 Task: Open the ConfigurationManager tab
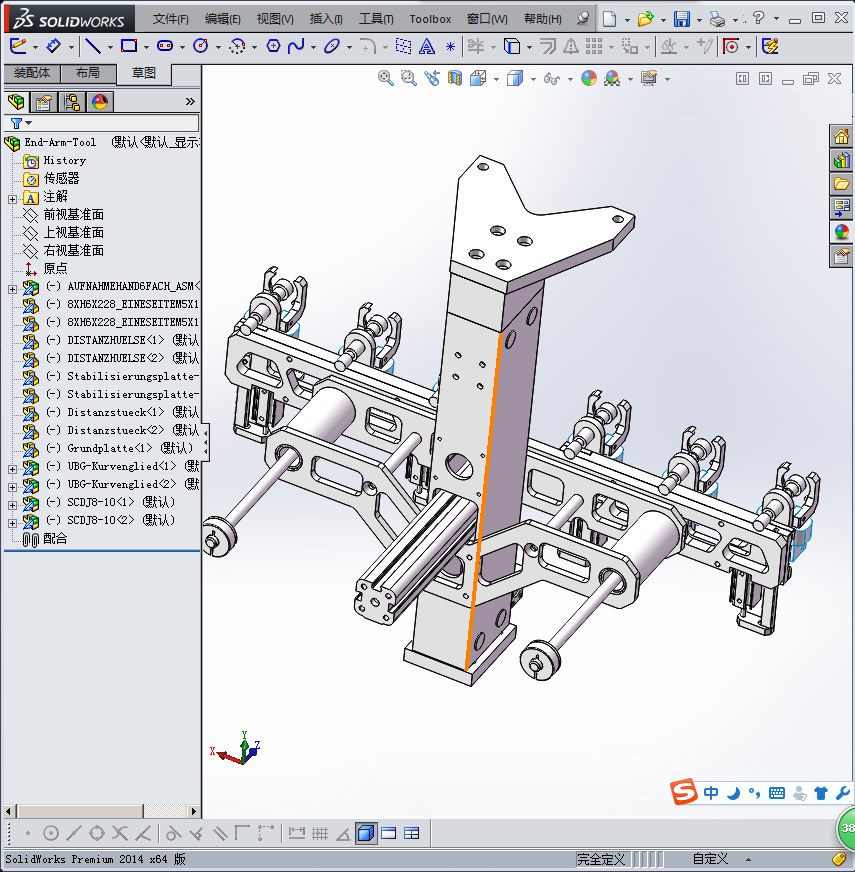72,102
